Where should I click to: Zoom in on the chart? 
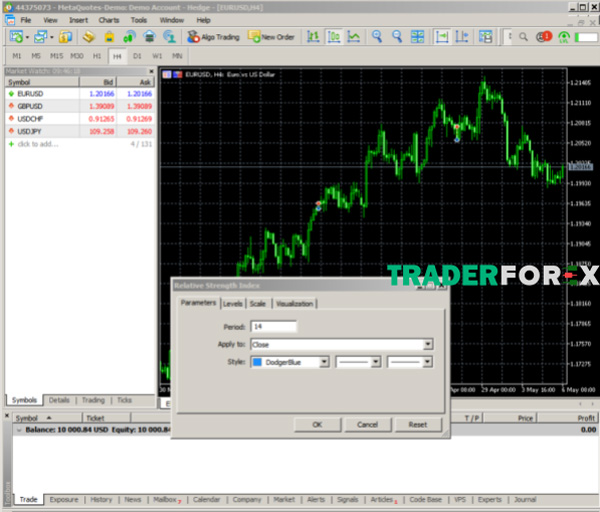tap(377, 37)
